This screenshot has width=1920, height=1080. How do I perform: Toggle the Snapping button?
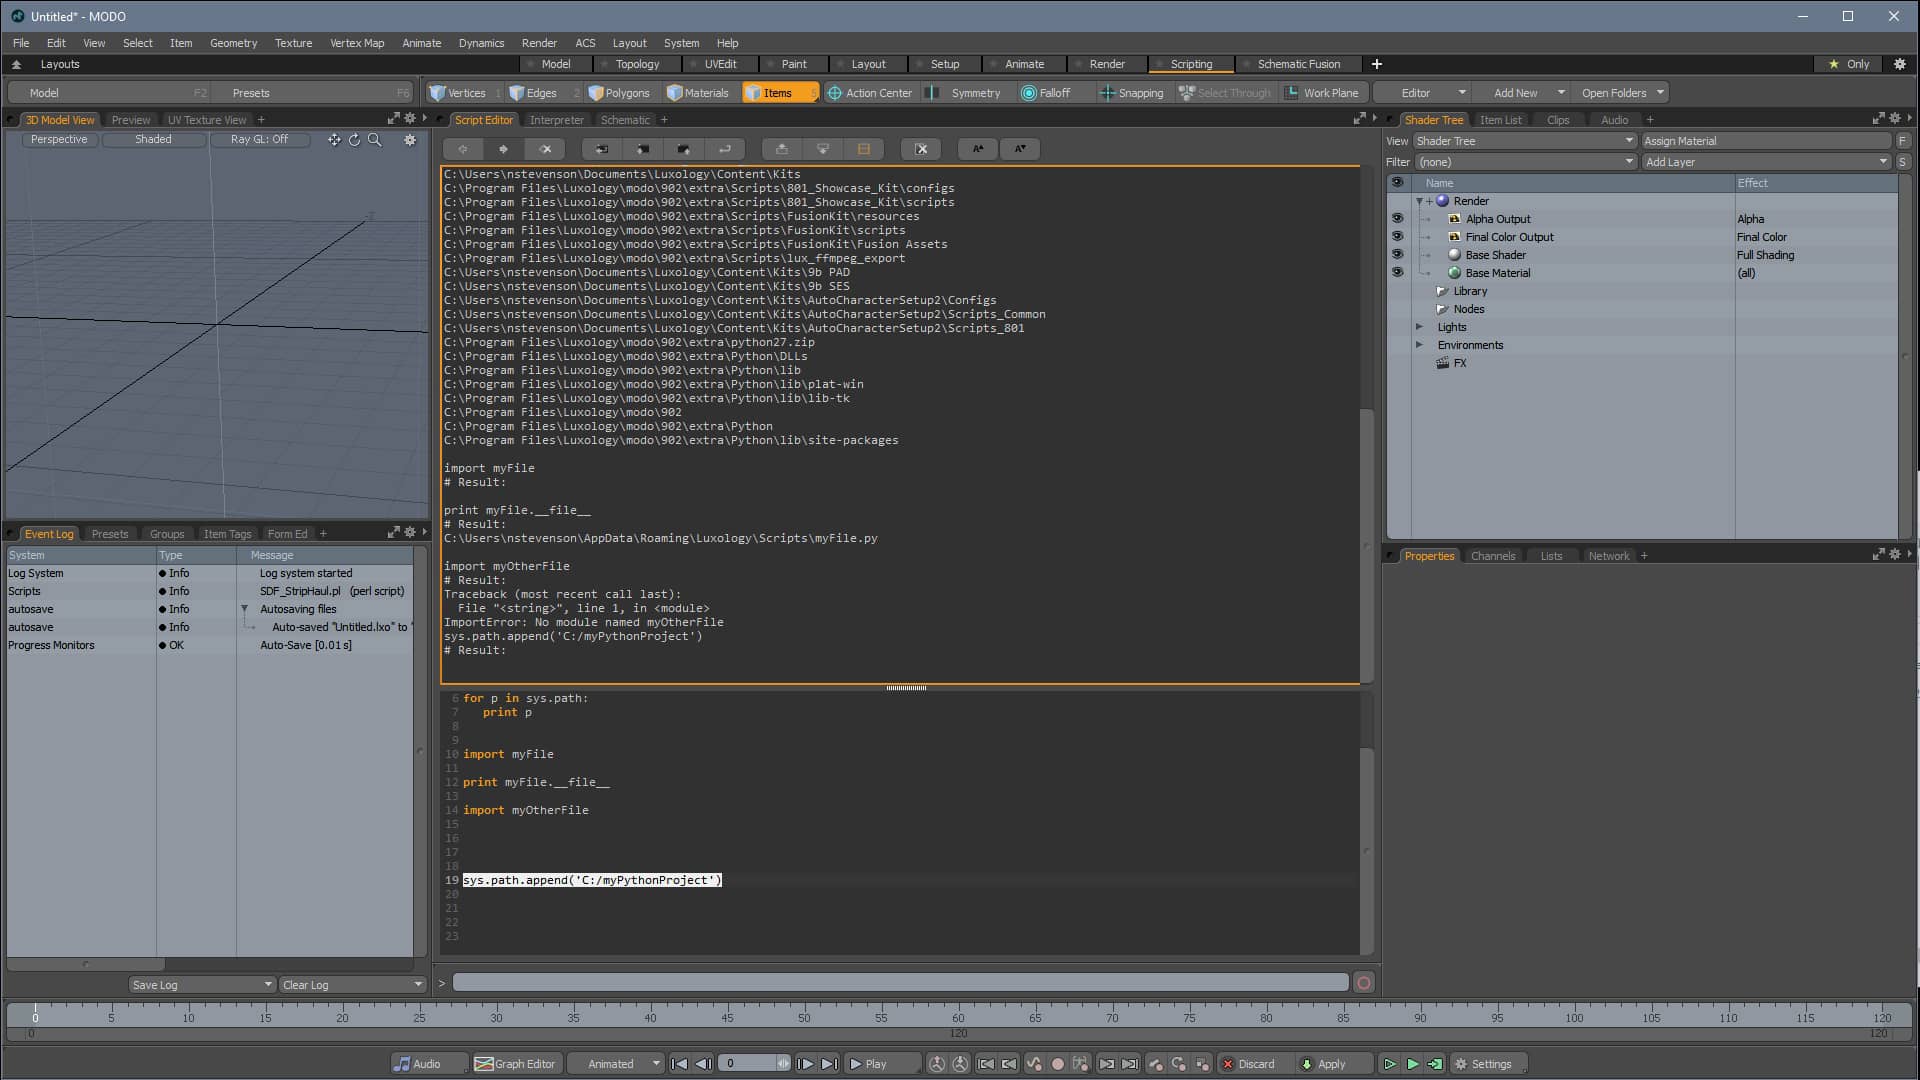1131,93
